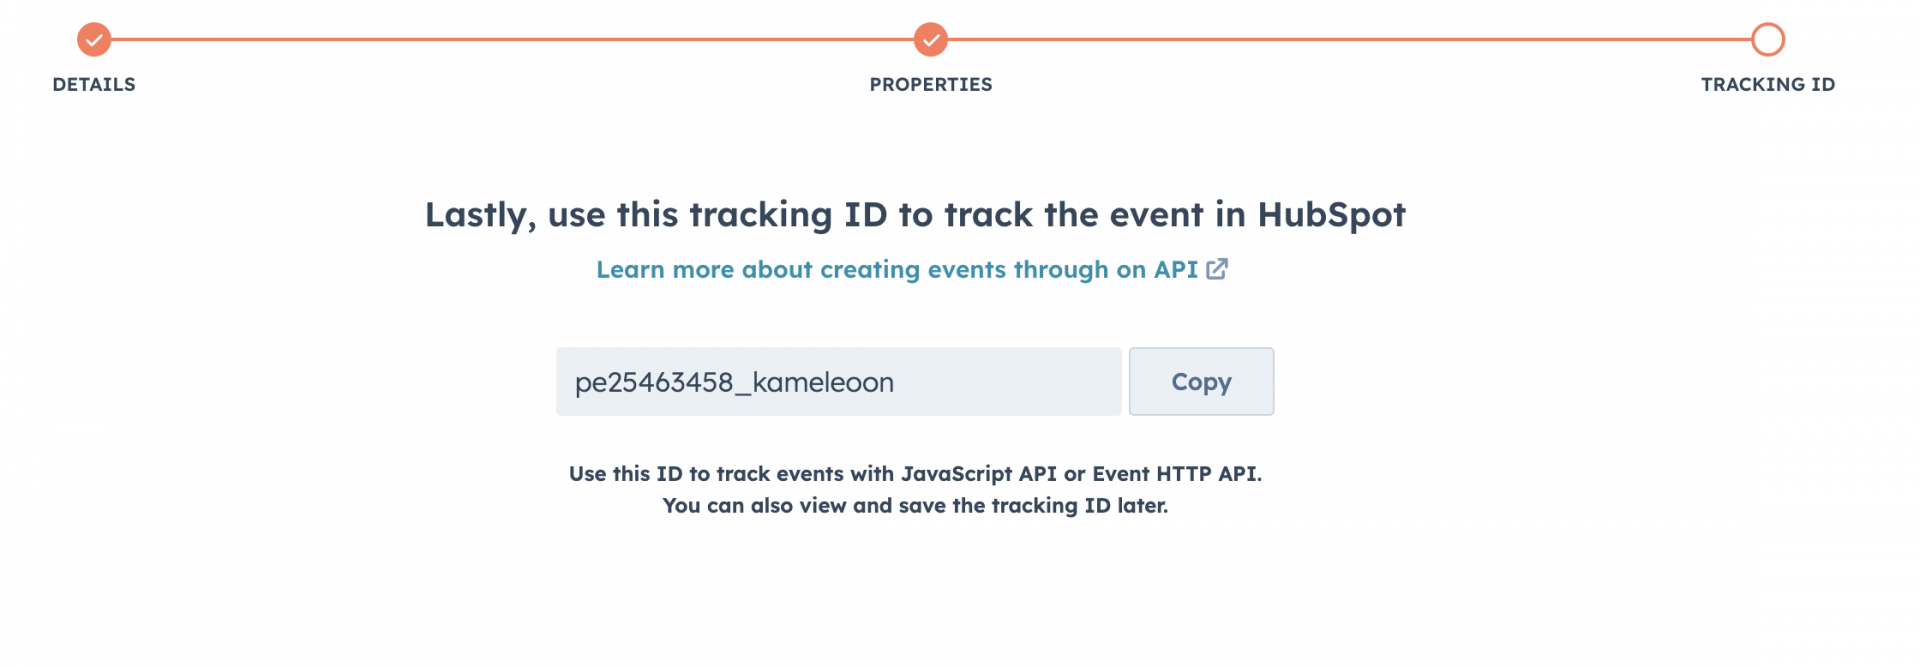1920x667 pixels.
Task: Click progress line between Details and Properties
Action: tap(512, 40)
